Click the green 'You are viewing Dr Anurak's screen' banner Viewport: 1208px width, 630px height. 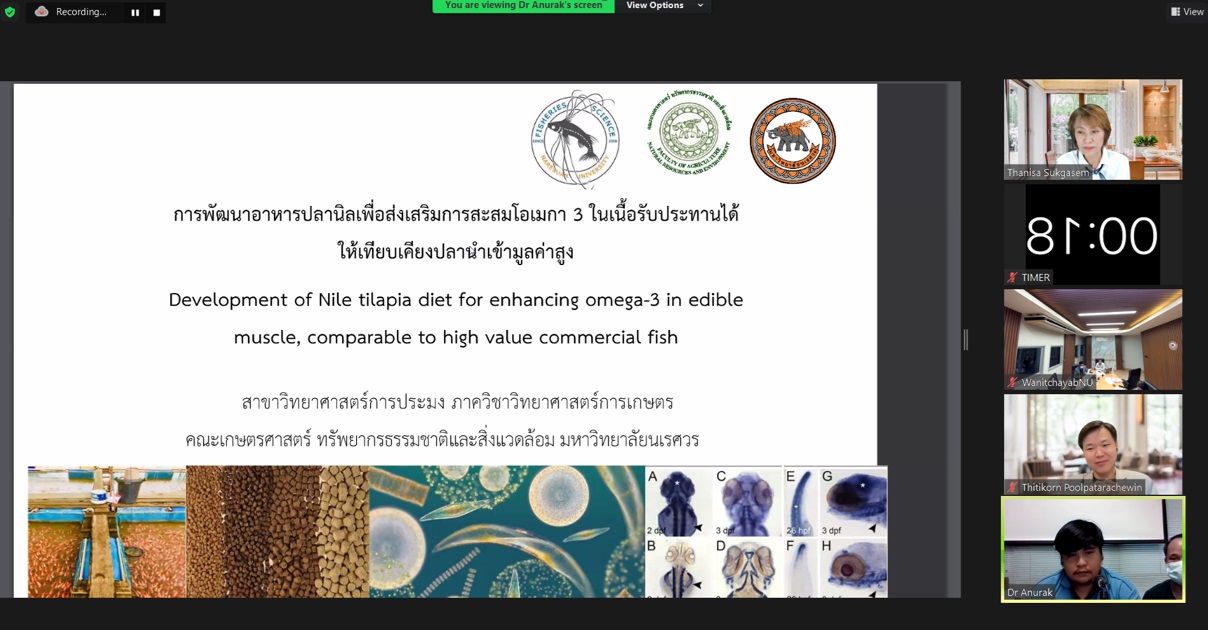click(523, 6)
